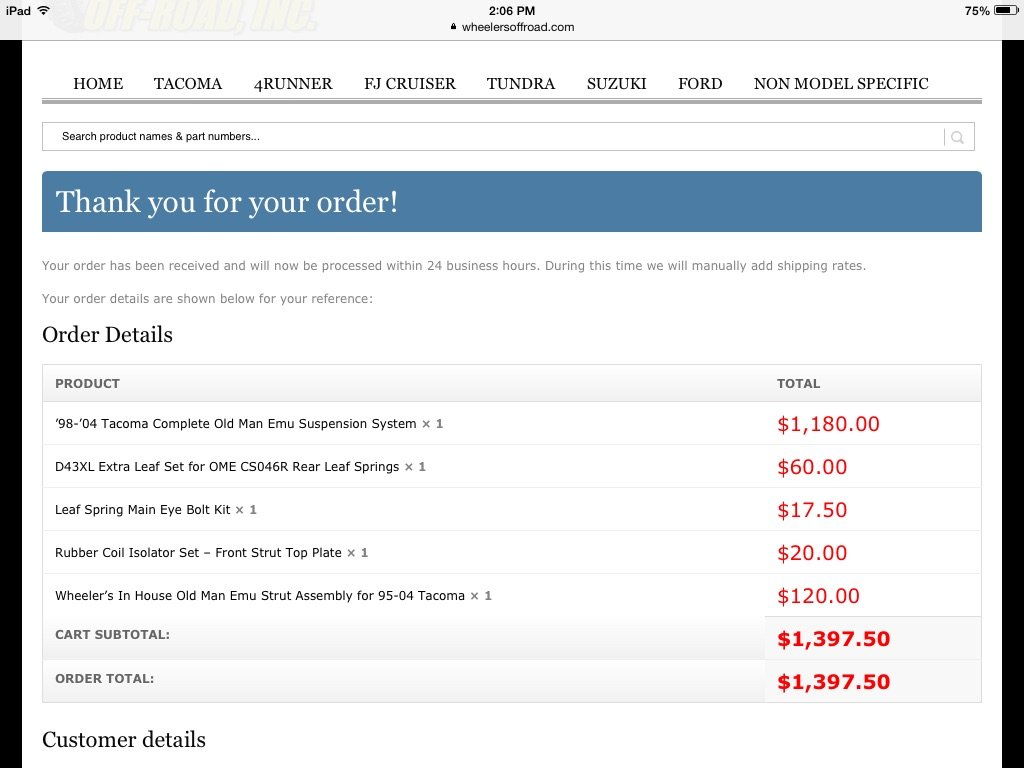Open the TACOMA menu

pyautogui.click(x=187, y=84)
